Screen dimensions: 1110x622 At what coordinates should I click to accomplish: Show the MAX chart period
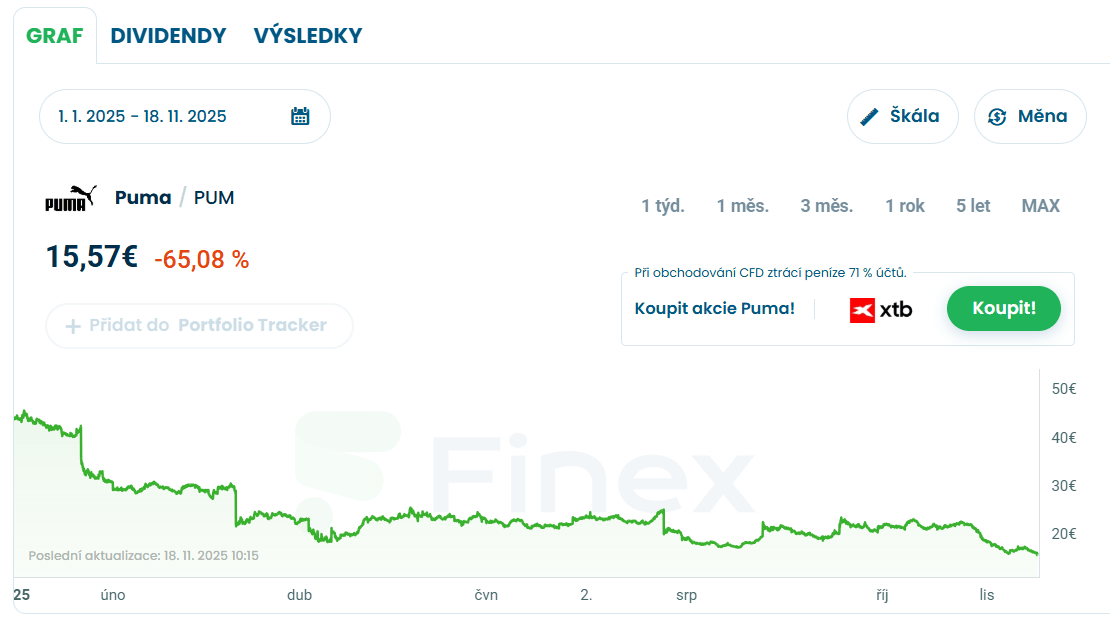[x=1040, y=206]
